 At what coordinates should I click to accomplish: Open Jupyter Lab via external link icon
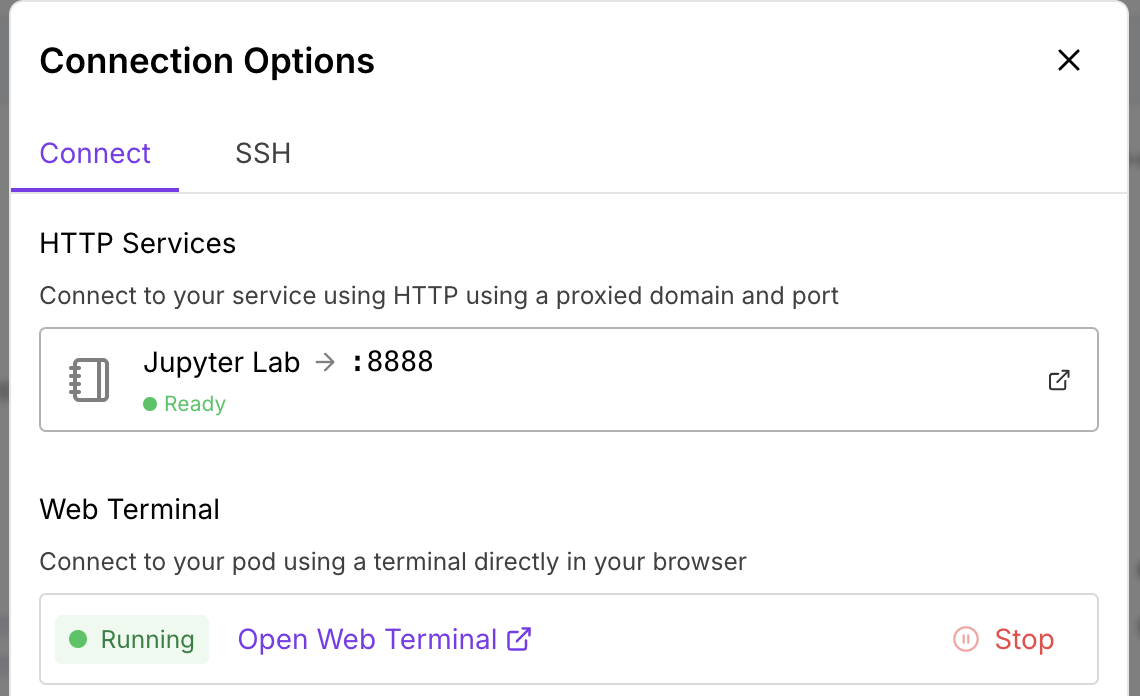1059,380
